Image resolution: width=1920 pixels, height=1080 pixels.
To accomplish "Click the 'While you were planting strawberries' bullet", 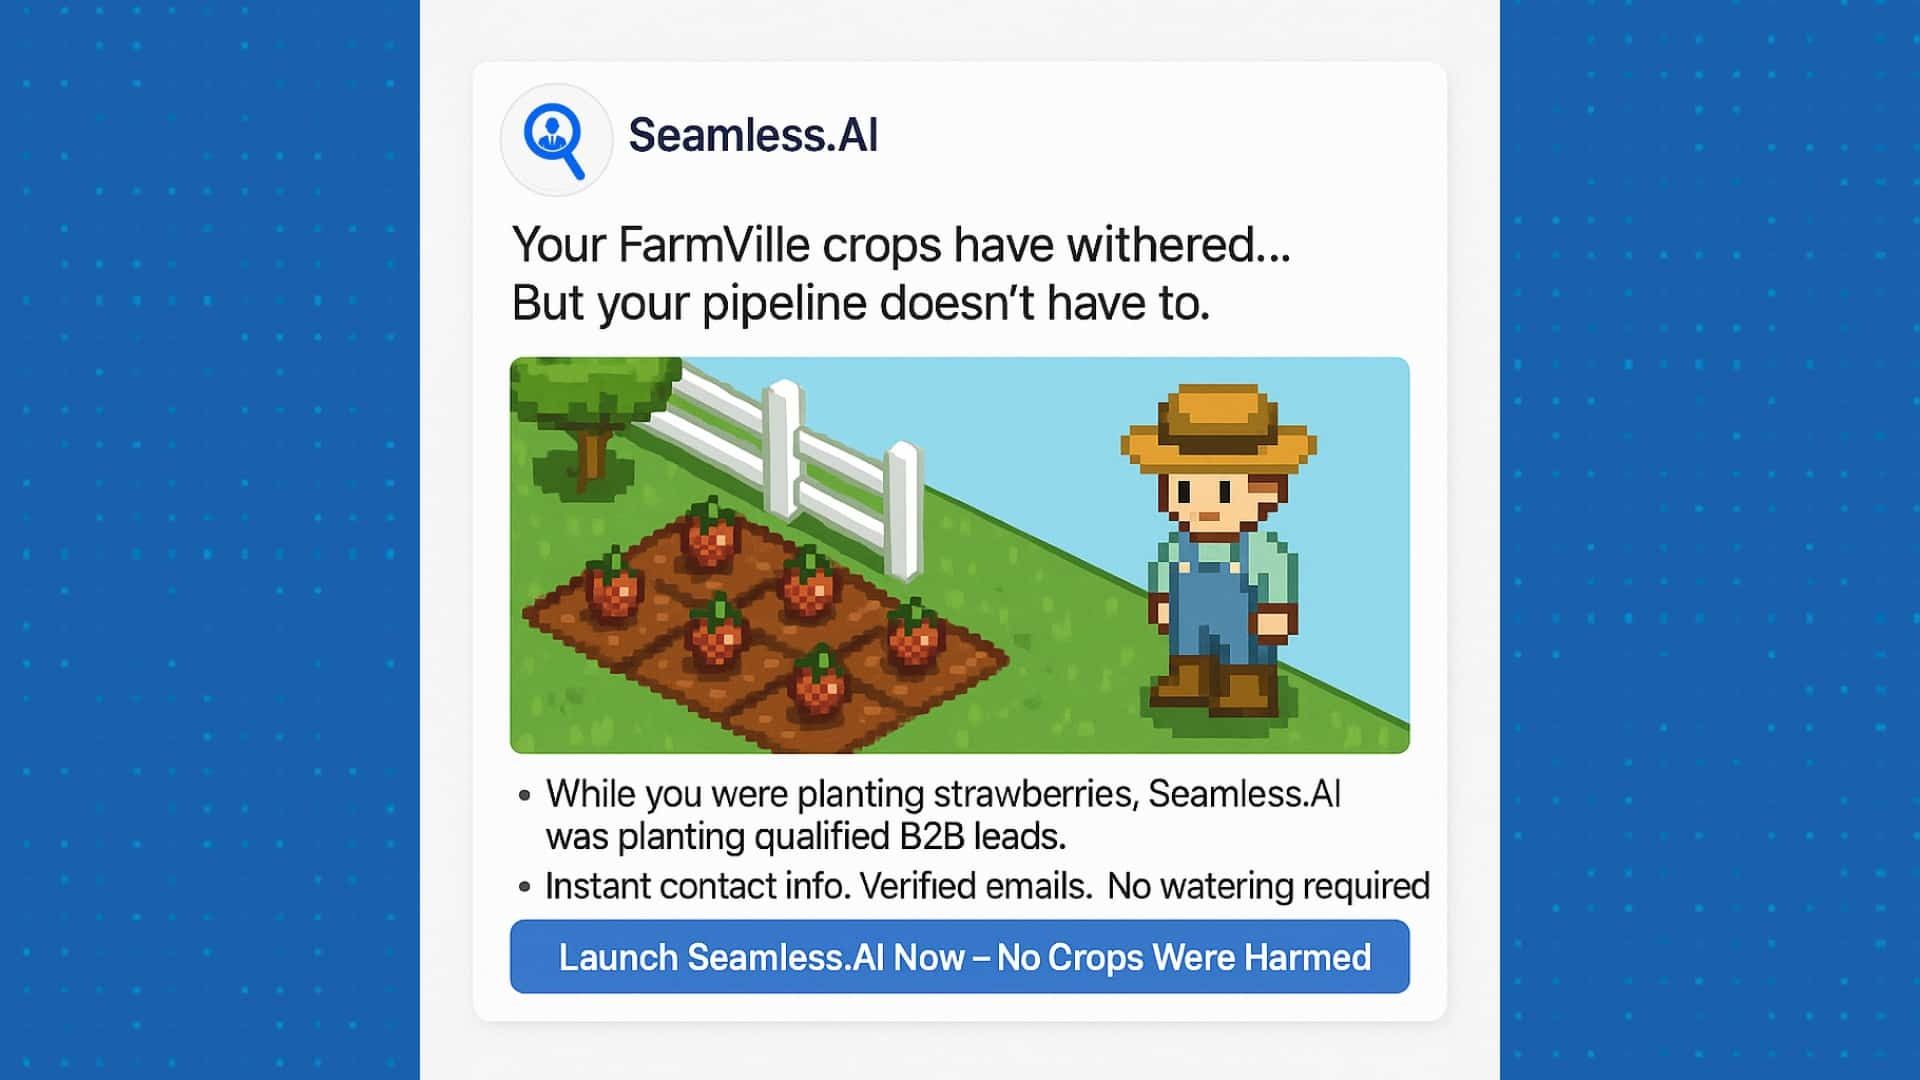I will (943, 794).
